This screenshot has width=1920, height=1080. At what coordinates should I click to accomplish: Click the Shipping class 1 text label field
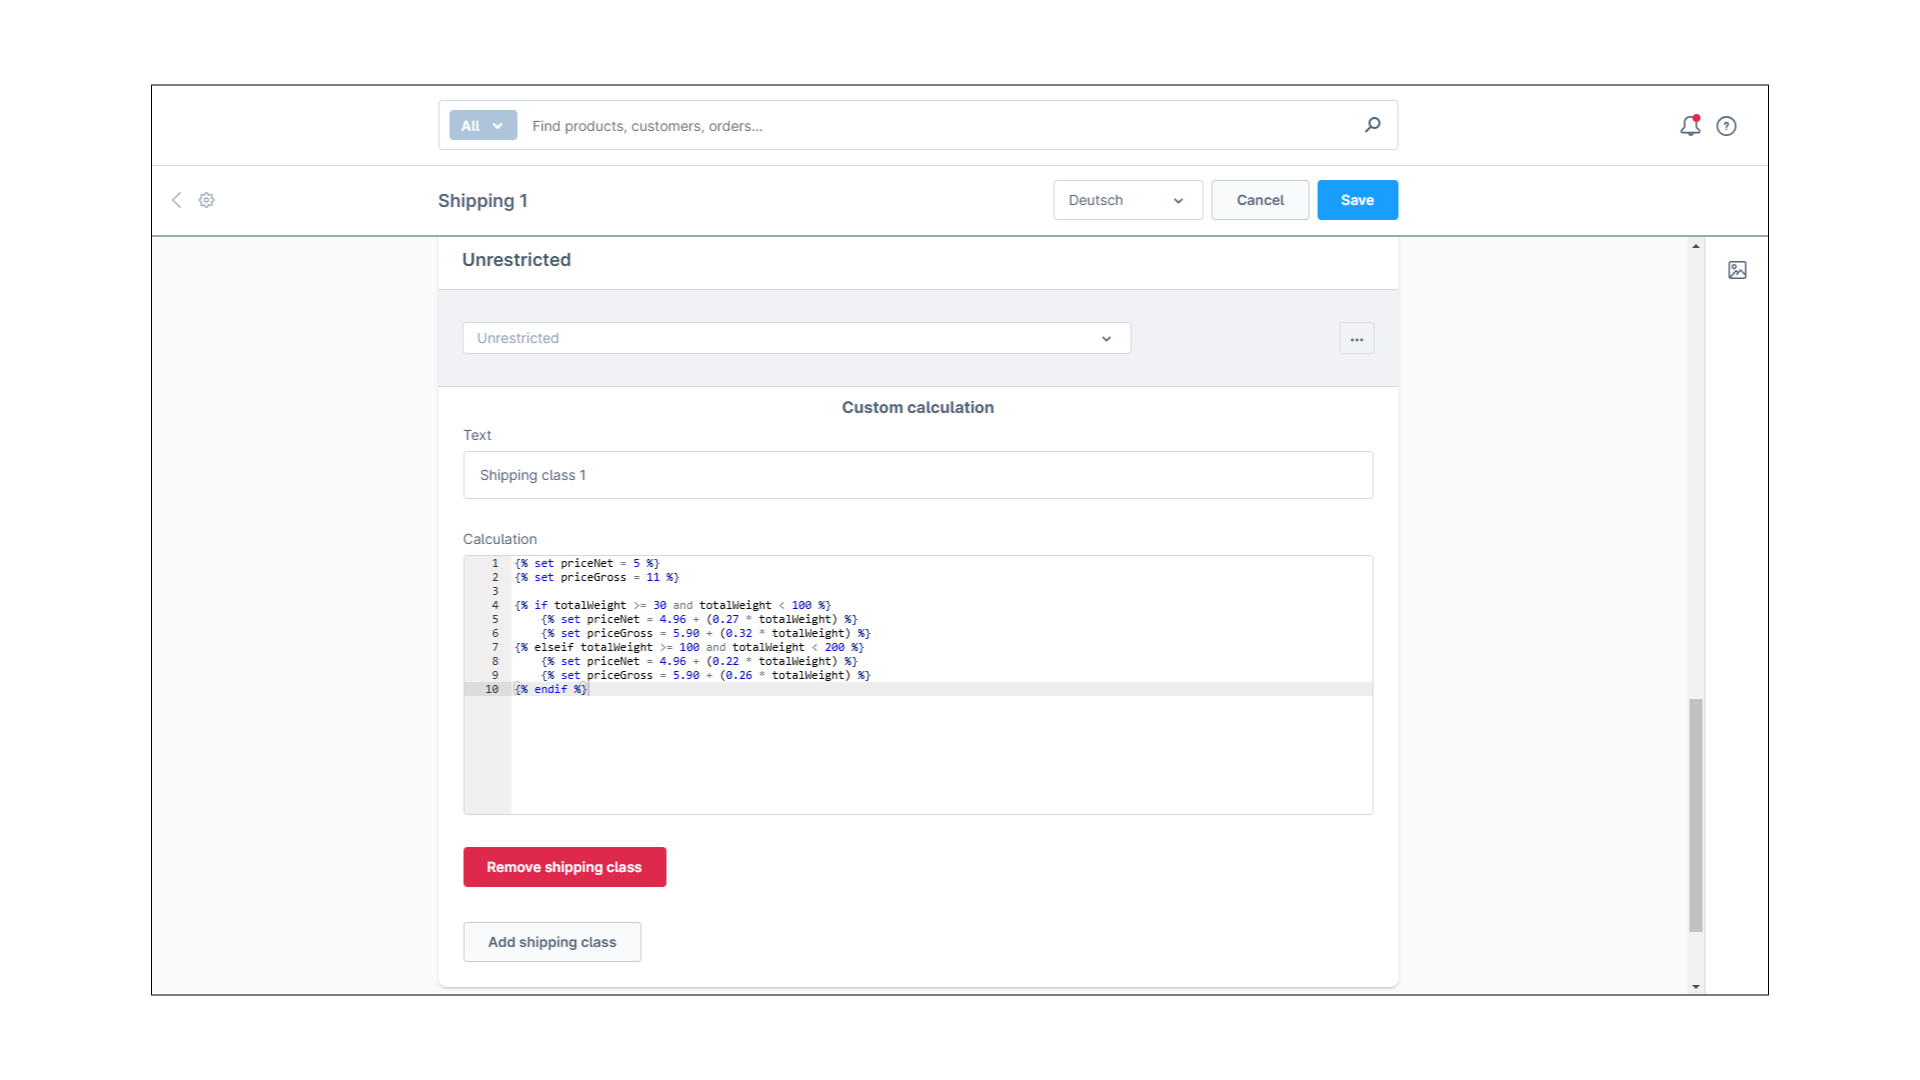pyautogui.click(x=918, y=475)
